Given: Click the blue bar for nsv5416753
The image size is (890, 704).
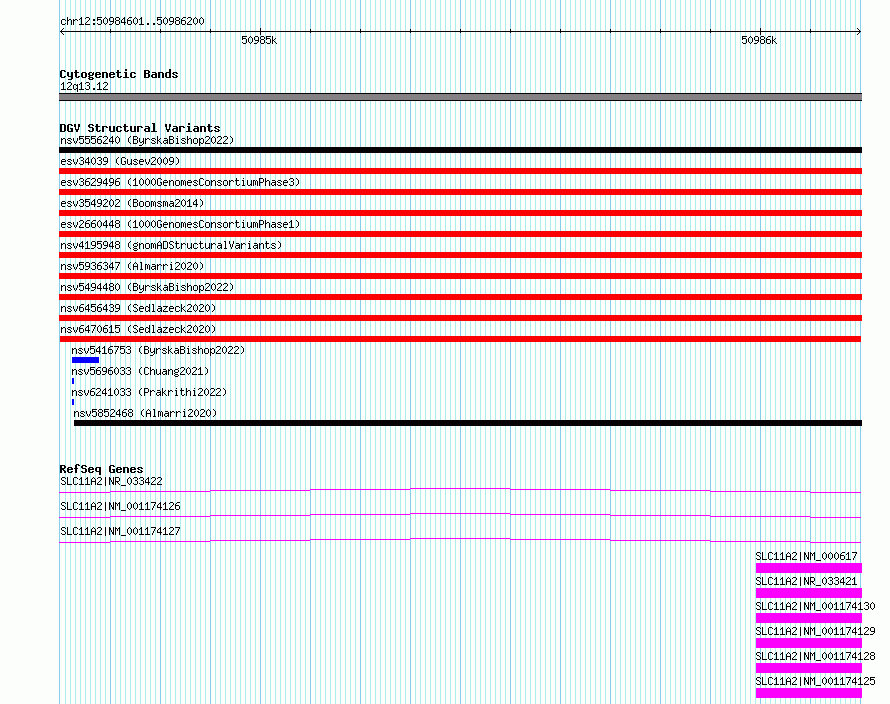Looking at the screenshot, I should (85, 360).
